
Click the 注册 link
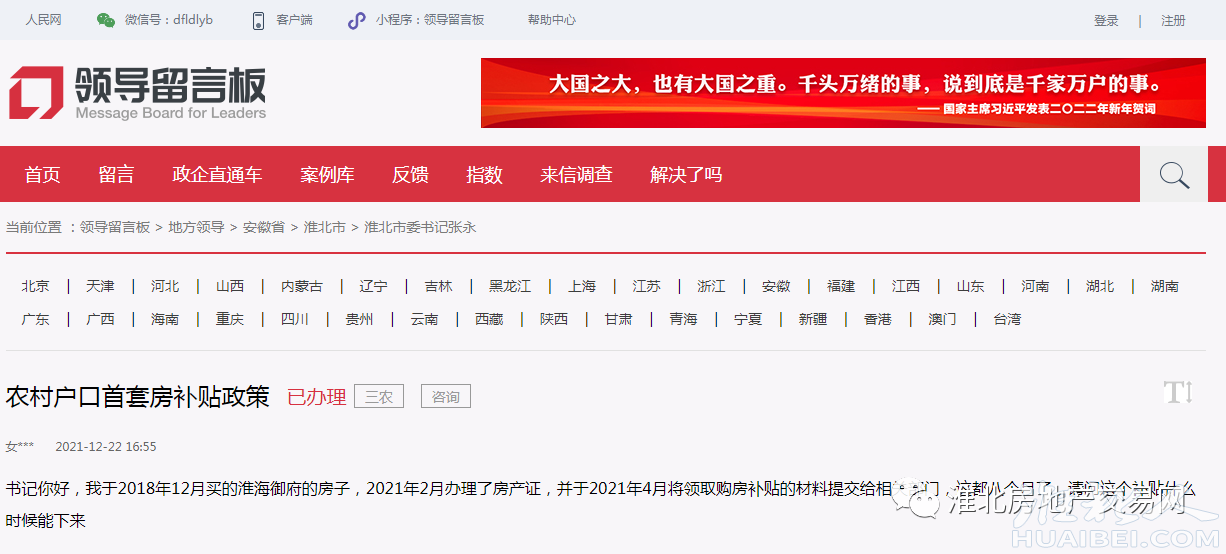[1173, 21]
